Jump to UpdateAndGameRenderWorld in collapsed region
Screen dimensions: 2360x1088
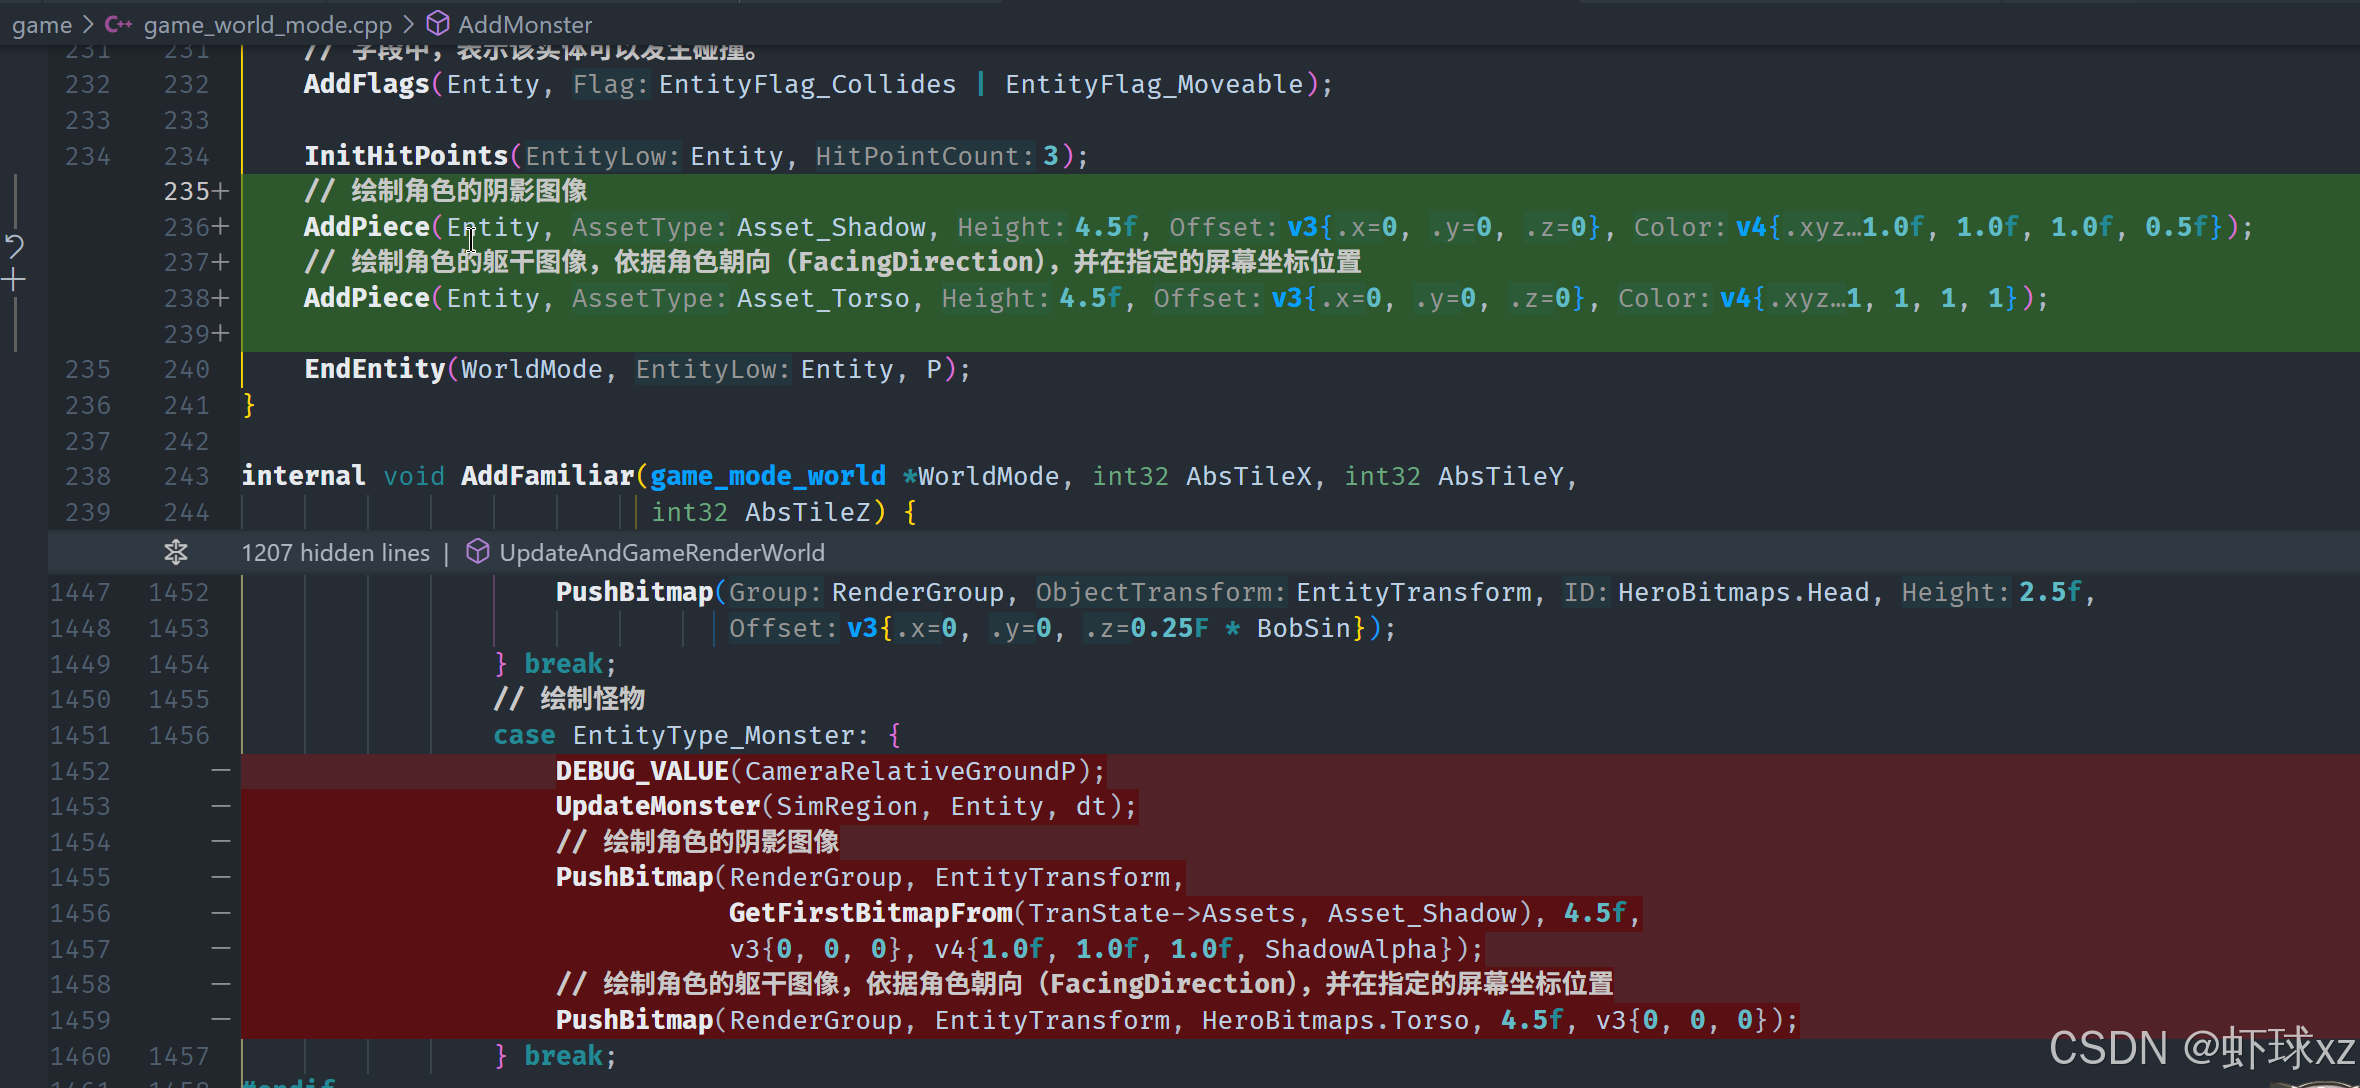(x=661, y=552)
